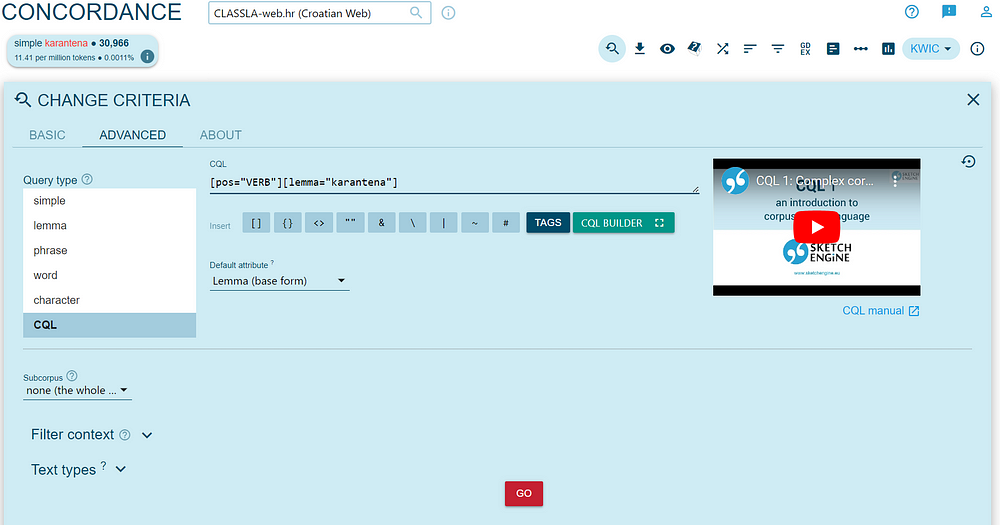
Task: Click Query type help icon
Action: [87, 179]
